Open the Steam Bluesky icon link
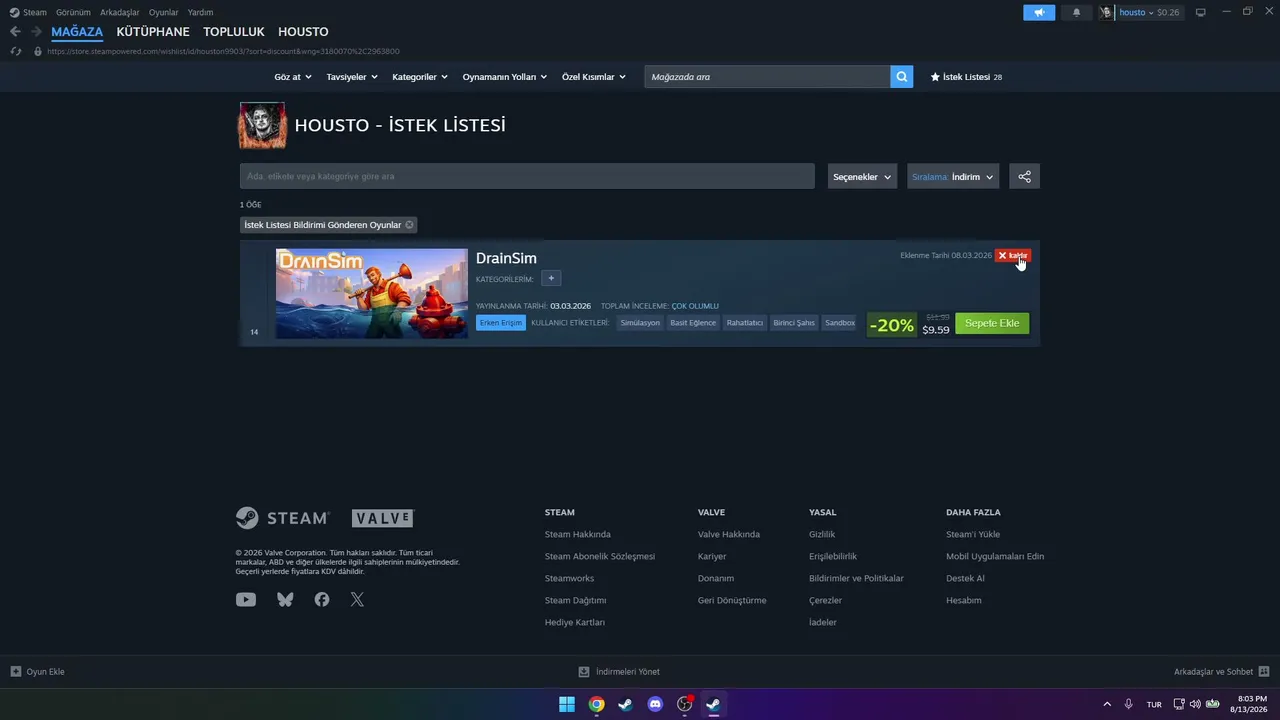The height and width of the screenshot is (720, 1280). [x=285, y=600]
